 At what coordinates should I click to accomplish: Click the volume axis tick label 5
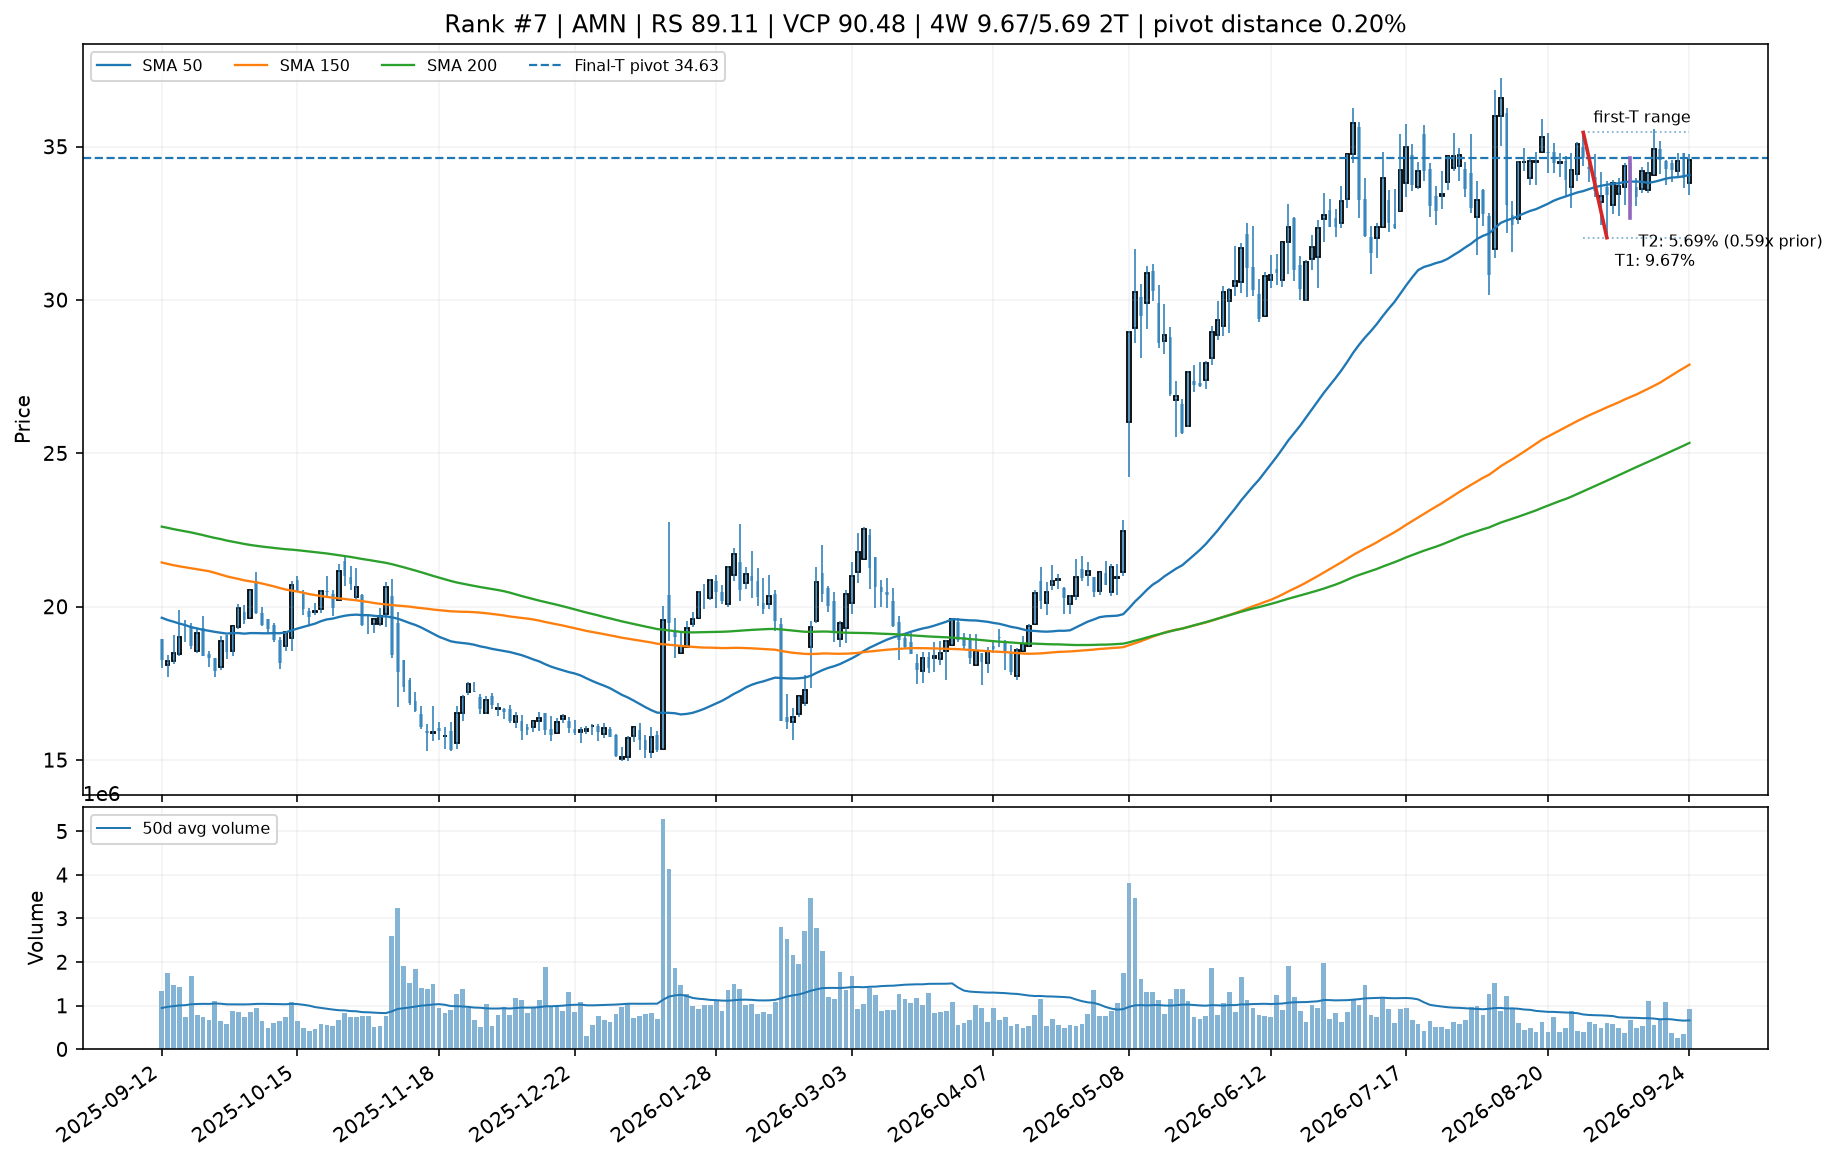tap(62, 832)
